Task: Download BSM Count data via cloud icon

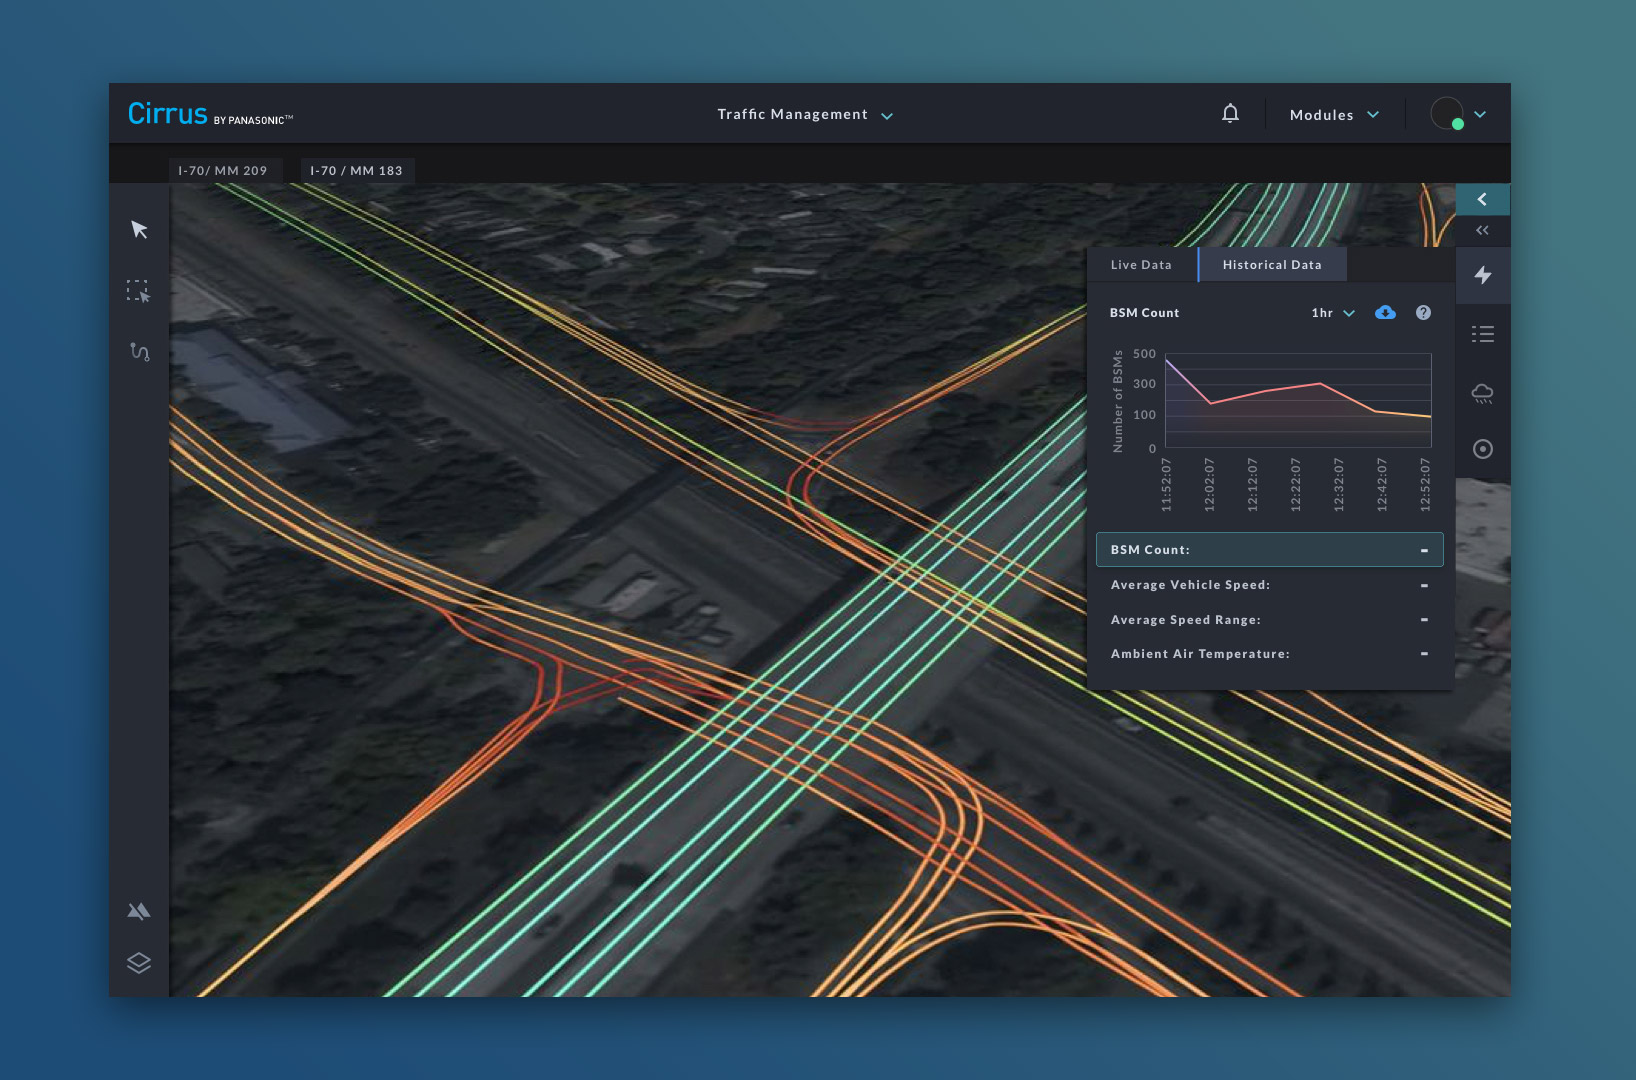Action: tap(1385, 313)
